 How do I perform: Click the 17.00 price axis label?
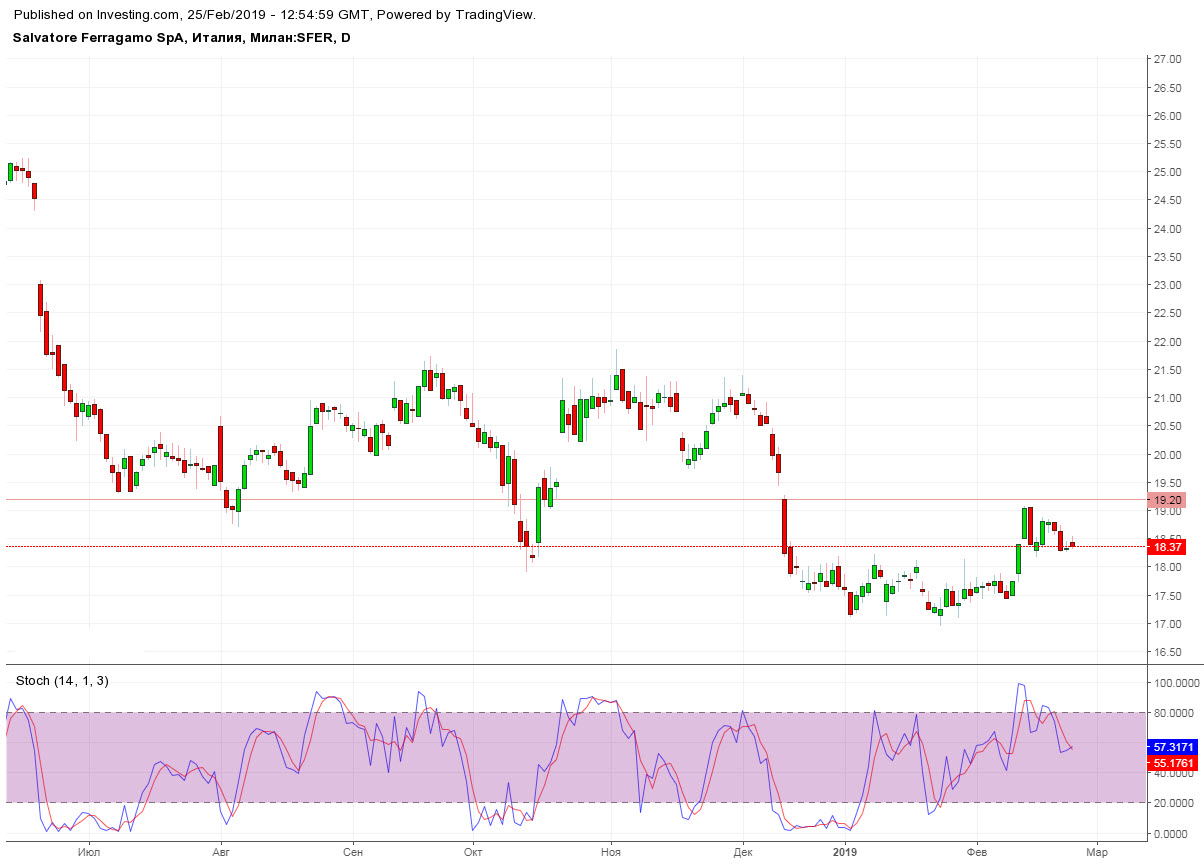point(1168,625)
